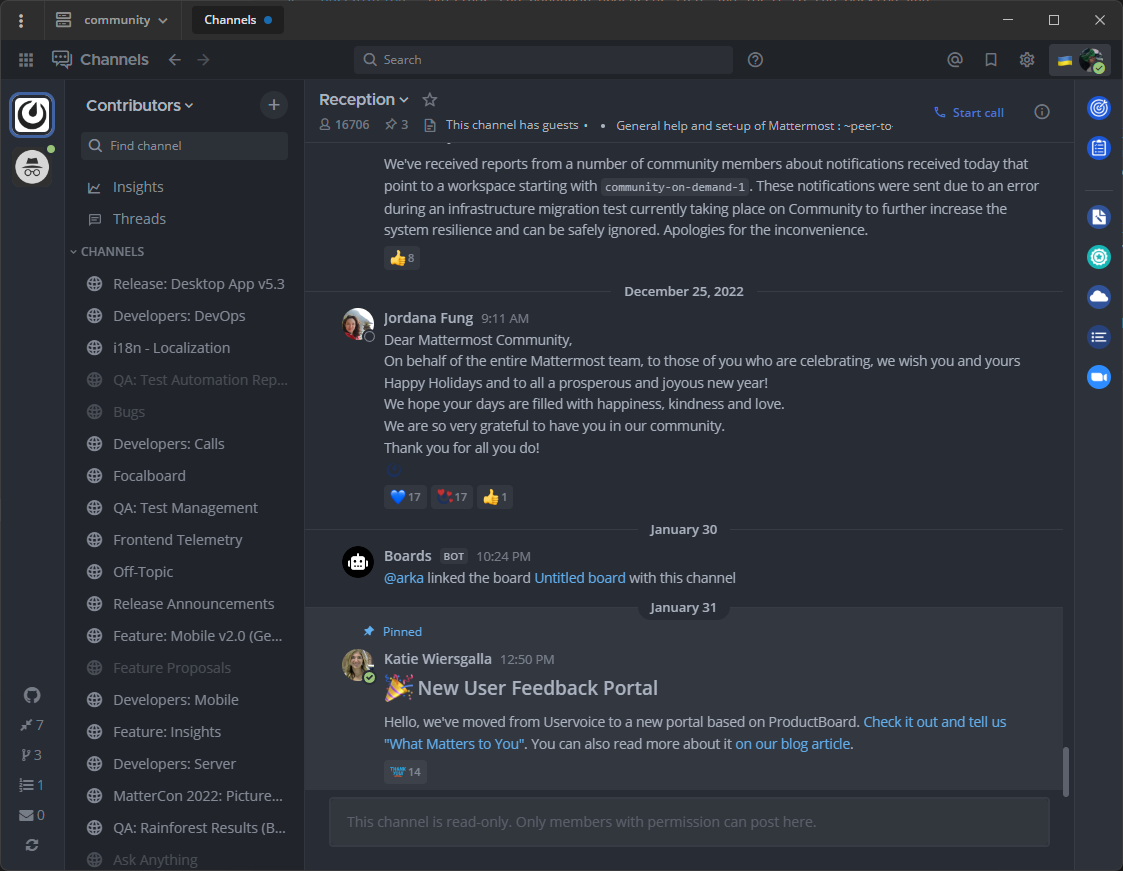This screenshot has height=871, width=1123.
Task: Open saved messages bookmark icon
Action: [x=991, y=59]
